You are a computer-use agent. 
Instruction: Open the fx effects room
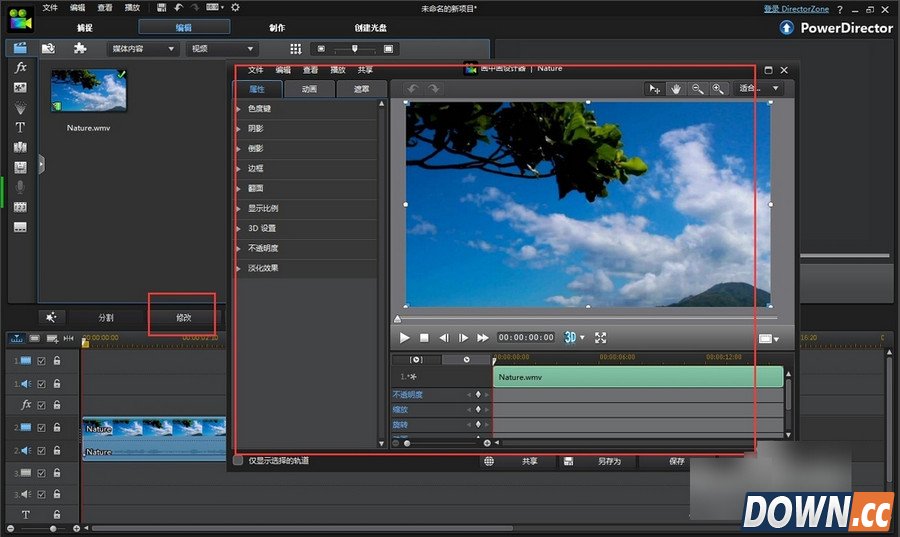click(x=20, y=68)
